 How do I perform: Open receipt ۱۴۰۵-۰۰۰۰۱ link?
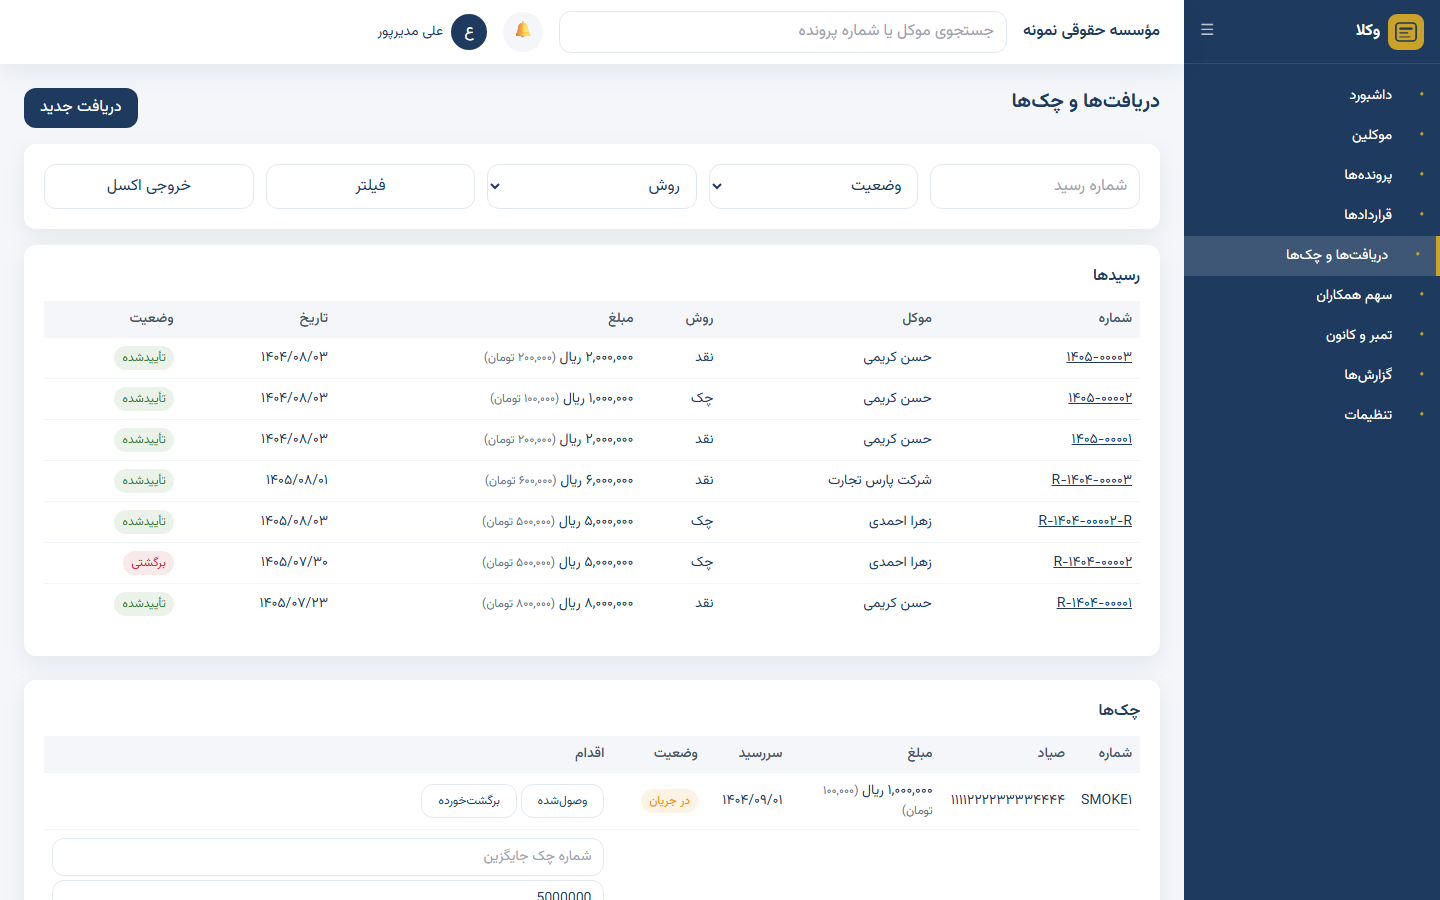[x=1102, y=439]
